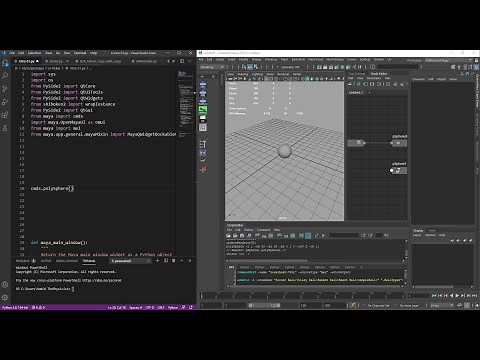Click the Maya auto keyframe toggle icon
This screenshot has height=360, width=480.
pos(353,305)
